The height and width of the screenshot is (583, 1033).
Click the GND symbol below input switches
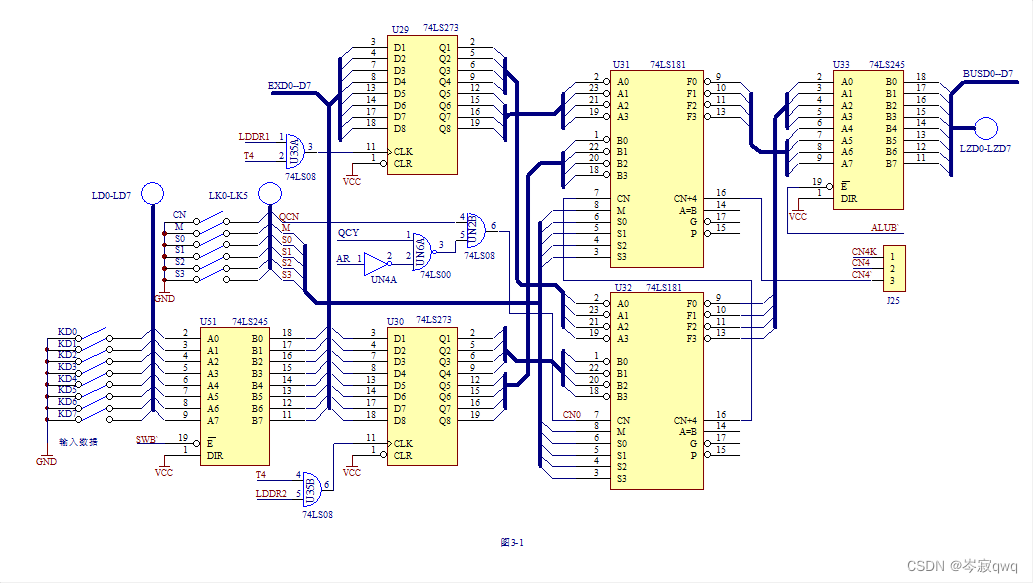pos(46,458)
